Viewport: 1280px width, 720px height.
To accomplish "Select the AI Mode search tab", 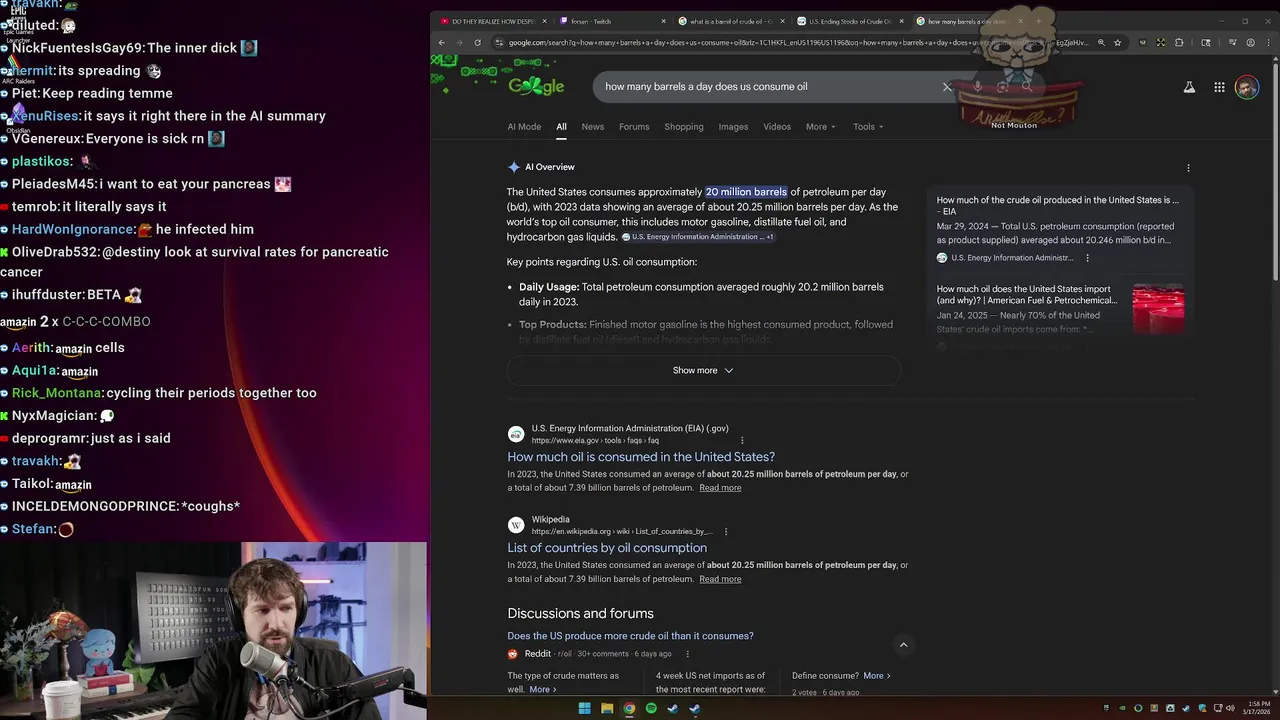I will 524,127.
